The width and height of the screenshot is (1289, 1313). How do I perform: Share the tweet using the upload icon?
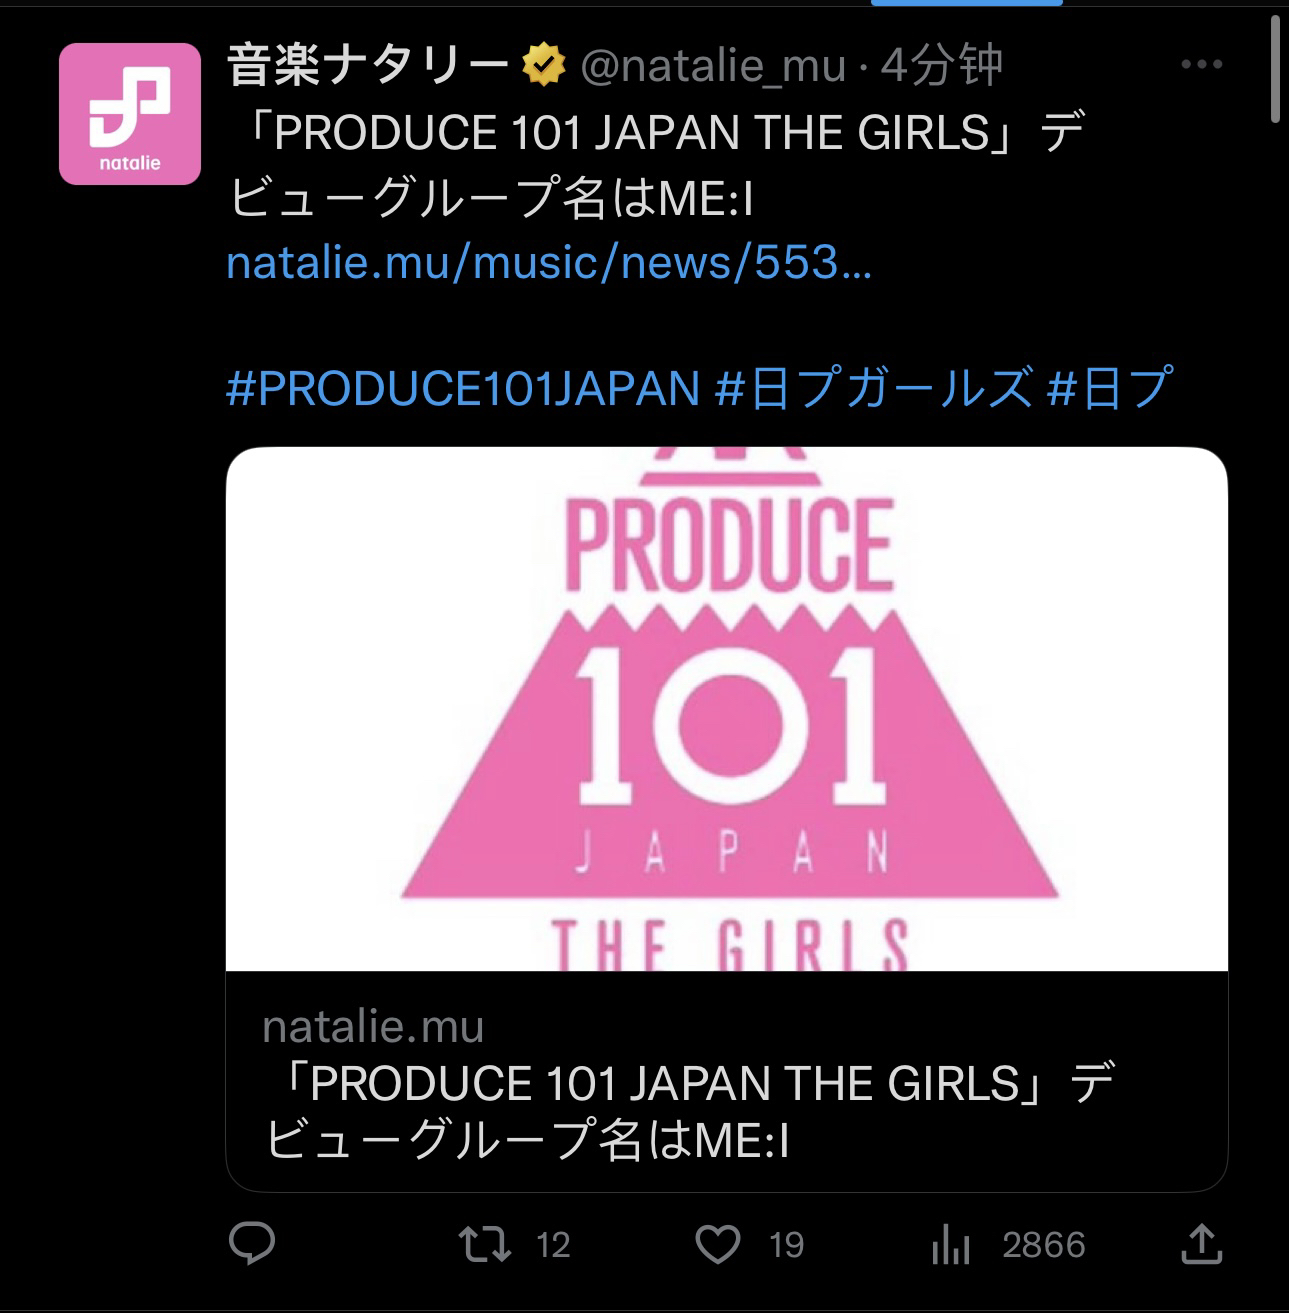[x=1202, y=1244]
